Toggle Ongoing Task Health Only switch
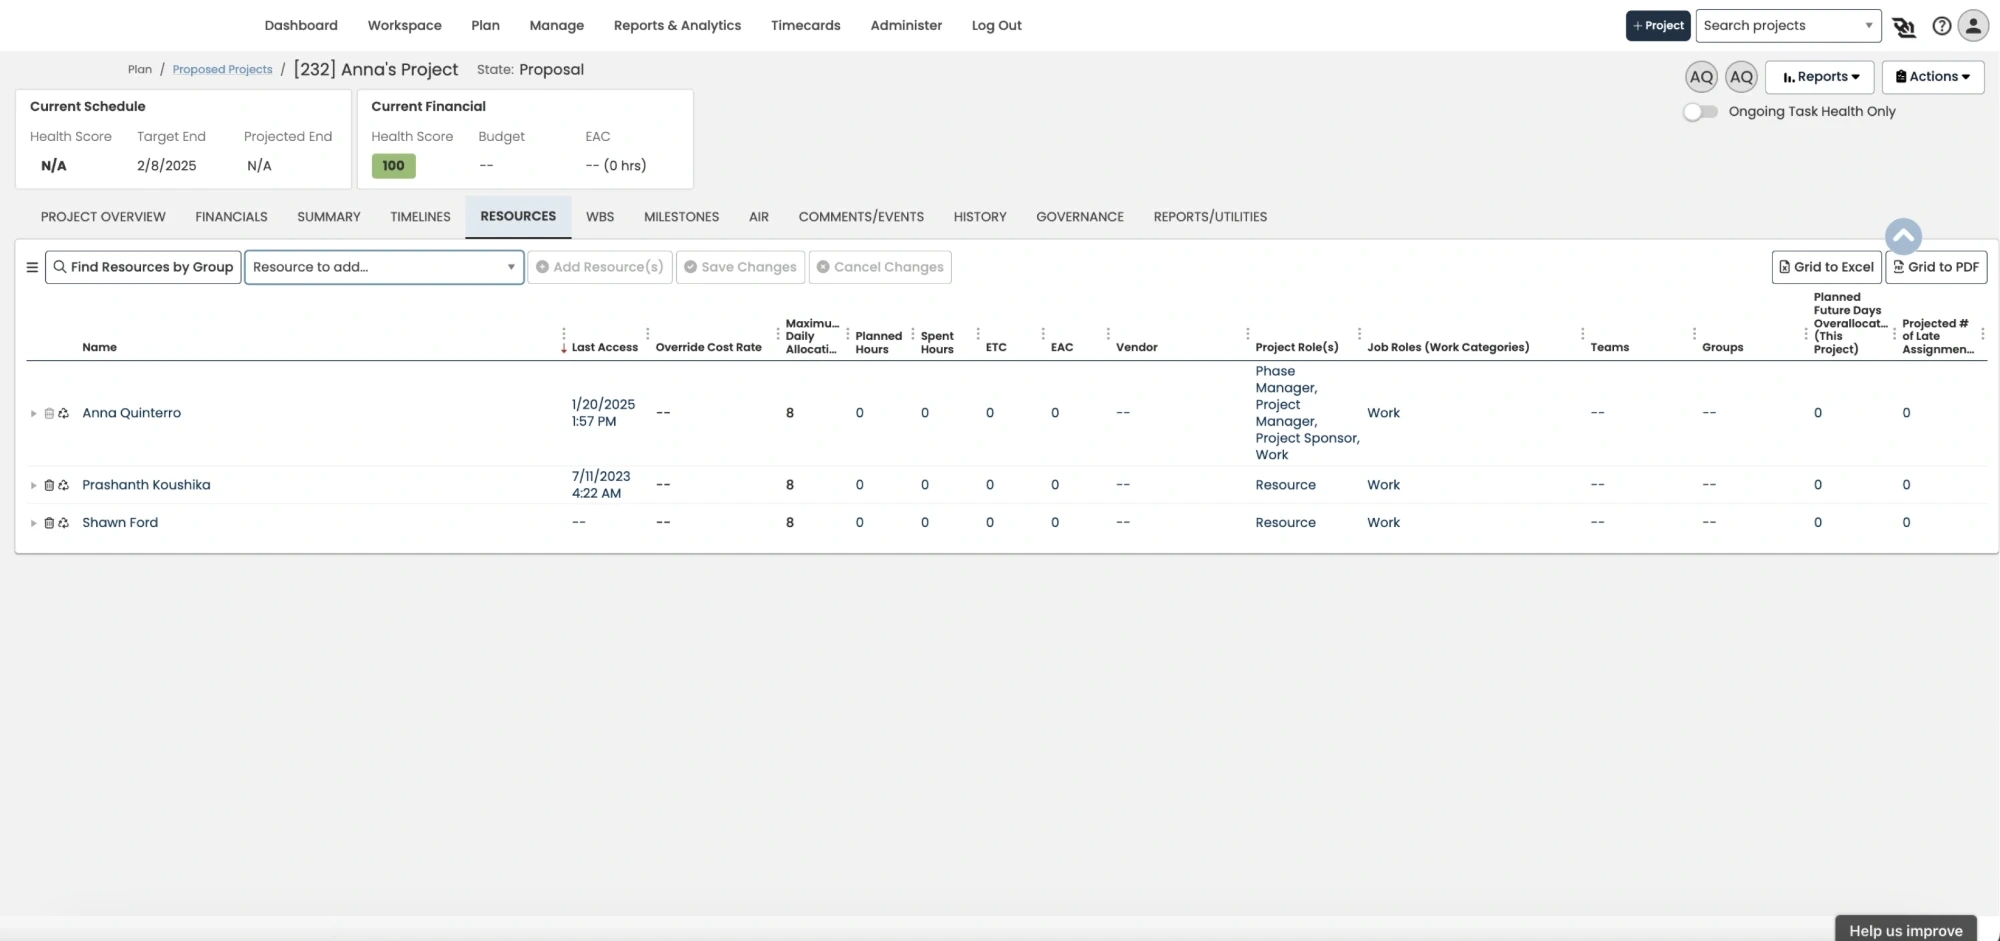 [1700, 112]
